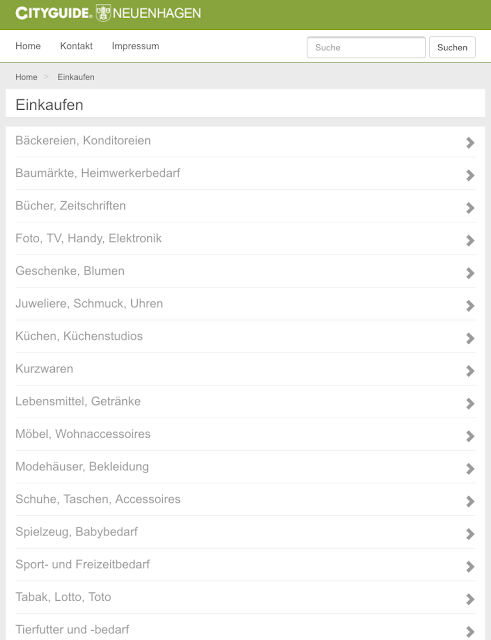Viewport: 491px width, 640px height.
Task: Go to Home in the top navigation
Action: pyautogui.click(x=28, y=46)
